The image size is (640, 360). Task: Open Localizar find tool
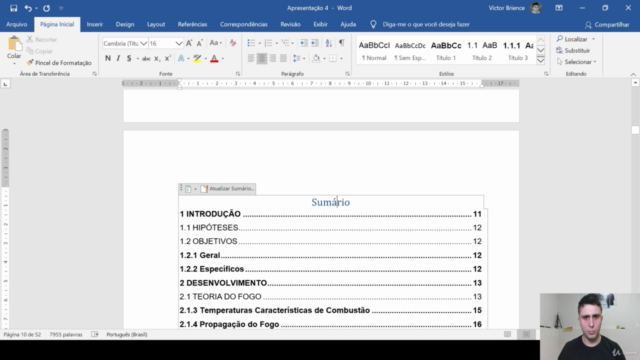coord(572,39)
